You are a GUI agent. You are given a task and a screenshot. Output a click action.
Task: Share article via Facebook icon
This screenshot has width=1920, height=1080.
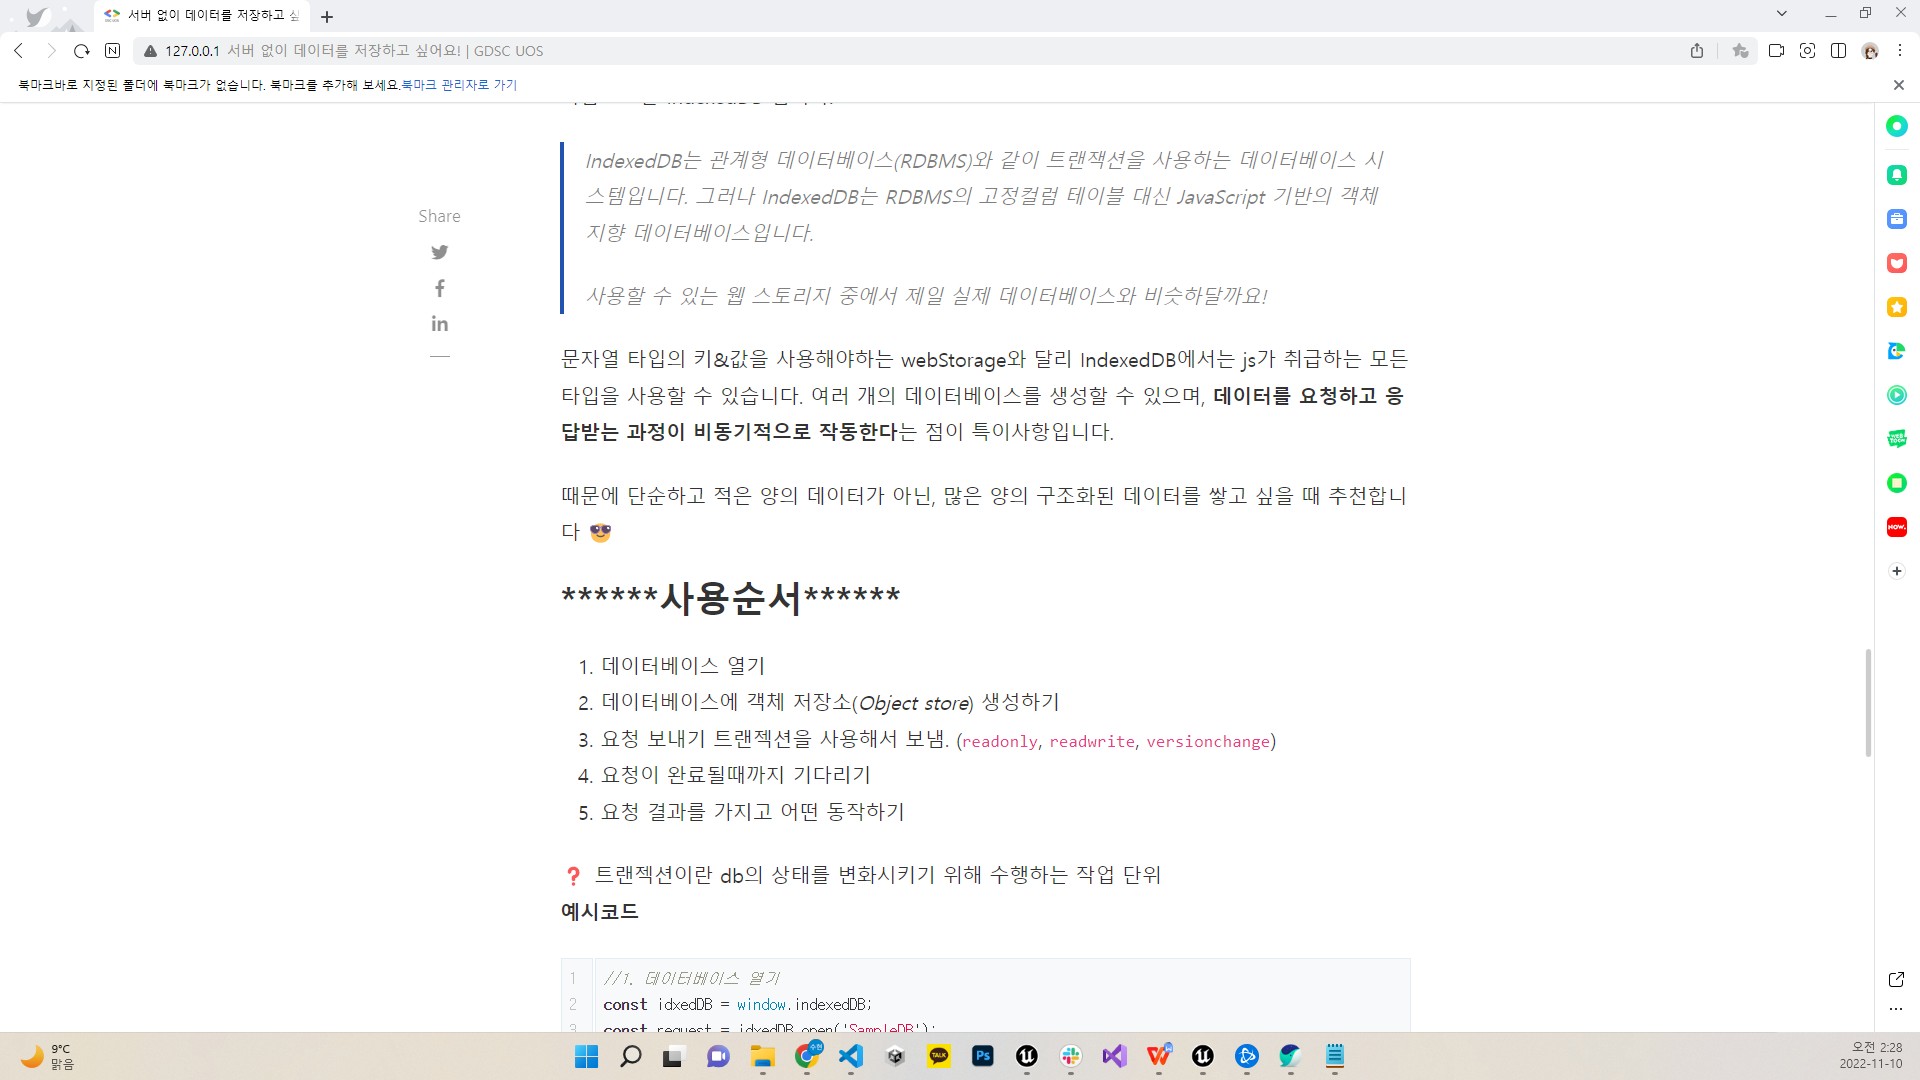click(439, 288)
